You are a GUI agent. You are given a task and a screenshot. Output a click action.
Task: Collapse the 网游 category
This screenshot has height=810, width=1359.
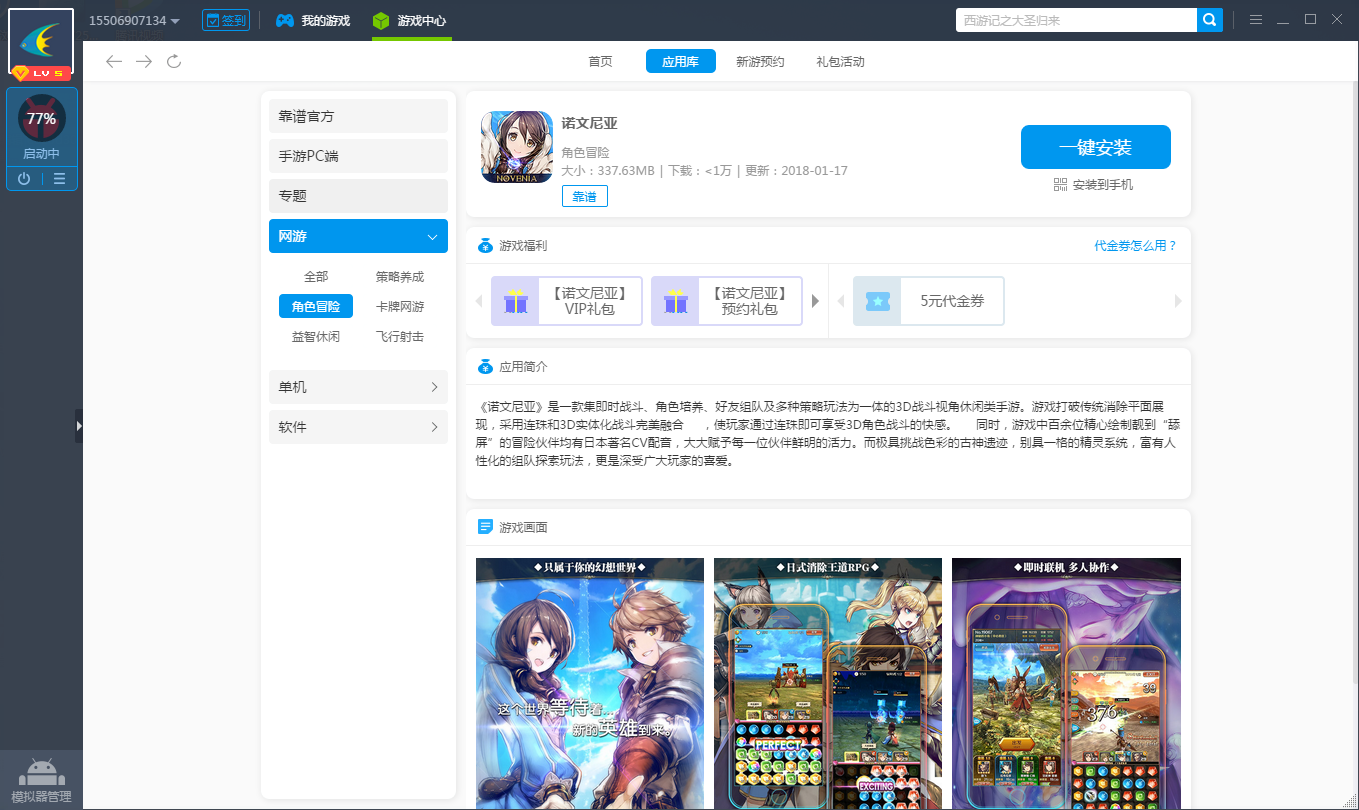[358, 236]
